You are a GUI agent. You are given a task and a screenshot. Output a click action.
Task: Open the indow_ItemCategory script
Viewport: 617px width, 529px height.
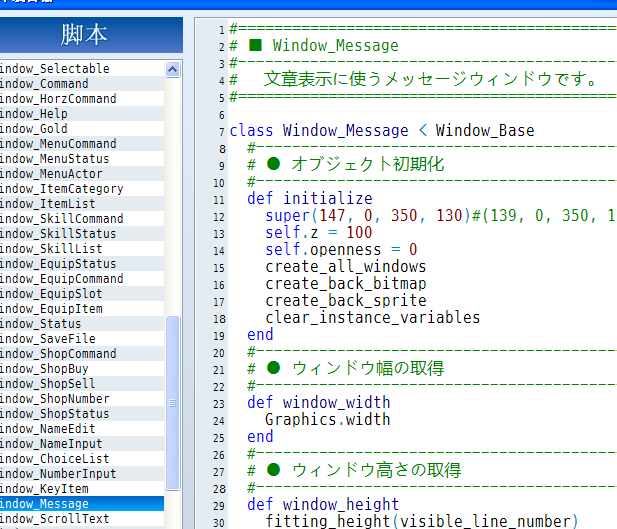82,188
